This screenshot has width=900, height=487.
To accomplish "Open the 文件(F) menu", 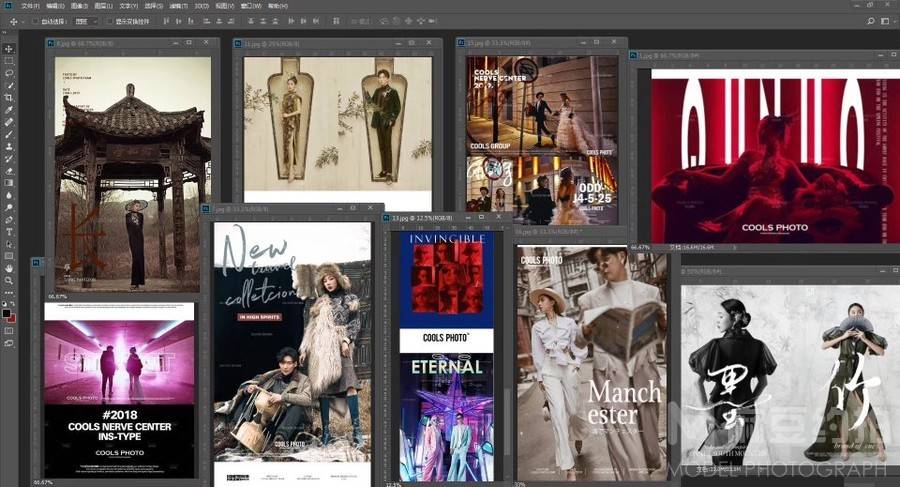I will pos(30,6).
